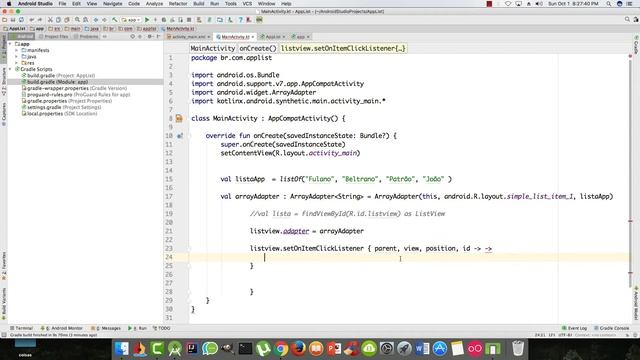Collapse the app module tree node

tap(10, 44)
